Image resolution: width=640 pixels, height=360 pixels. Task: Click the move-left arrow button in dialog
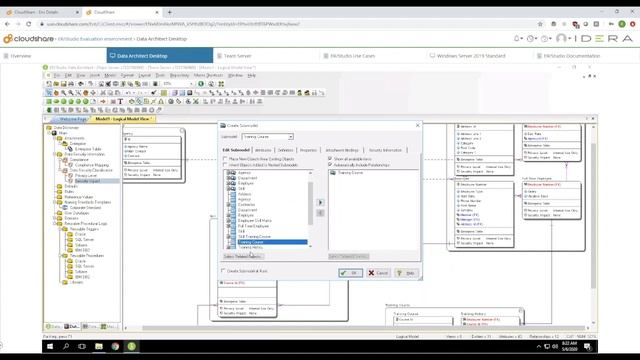click(320, 213)
